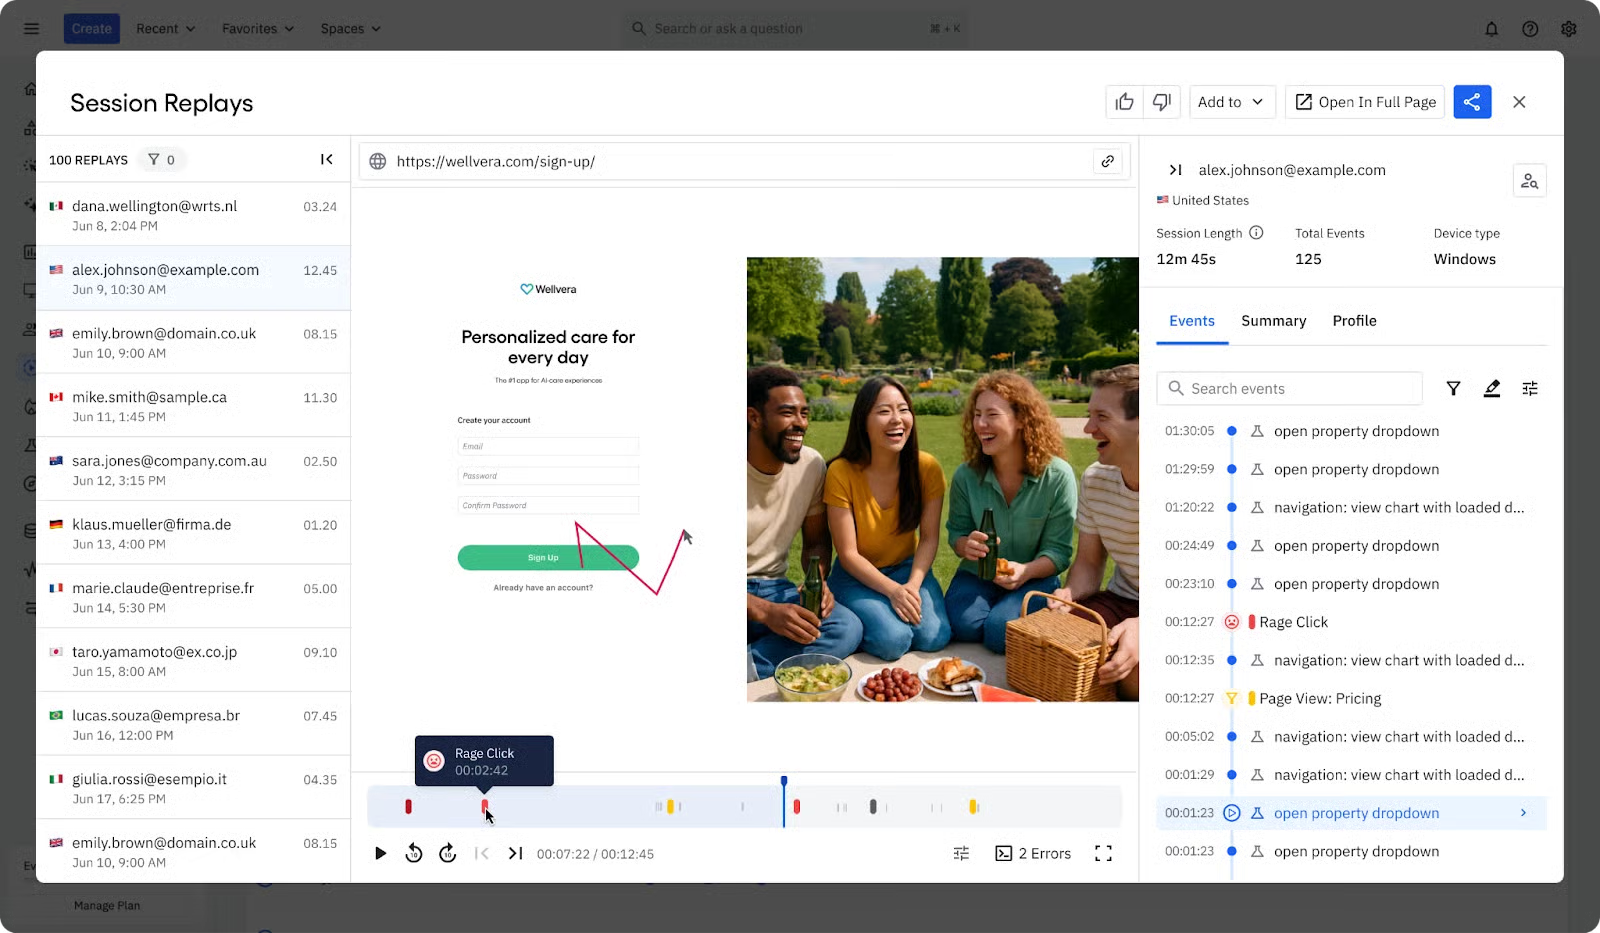Copy the session URL link icon

click(x=1108, y=161)
